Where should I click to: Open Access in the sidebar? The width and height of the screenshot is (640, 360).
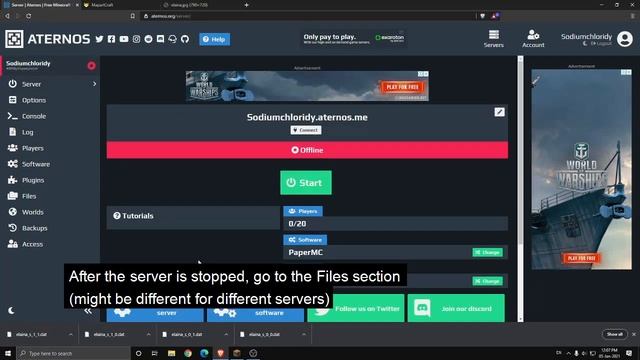pyautogui.click(x=32, y=244)
